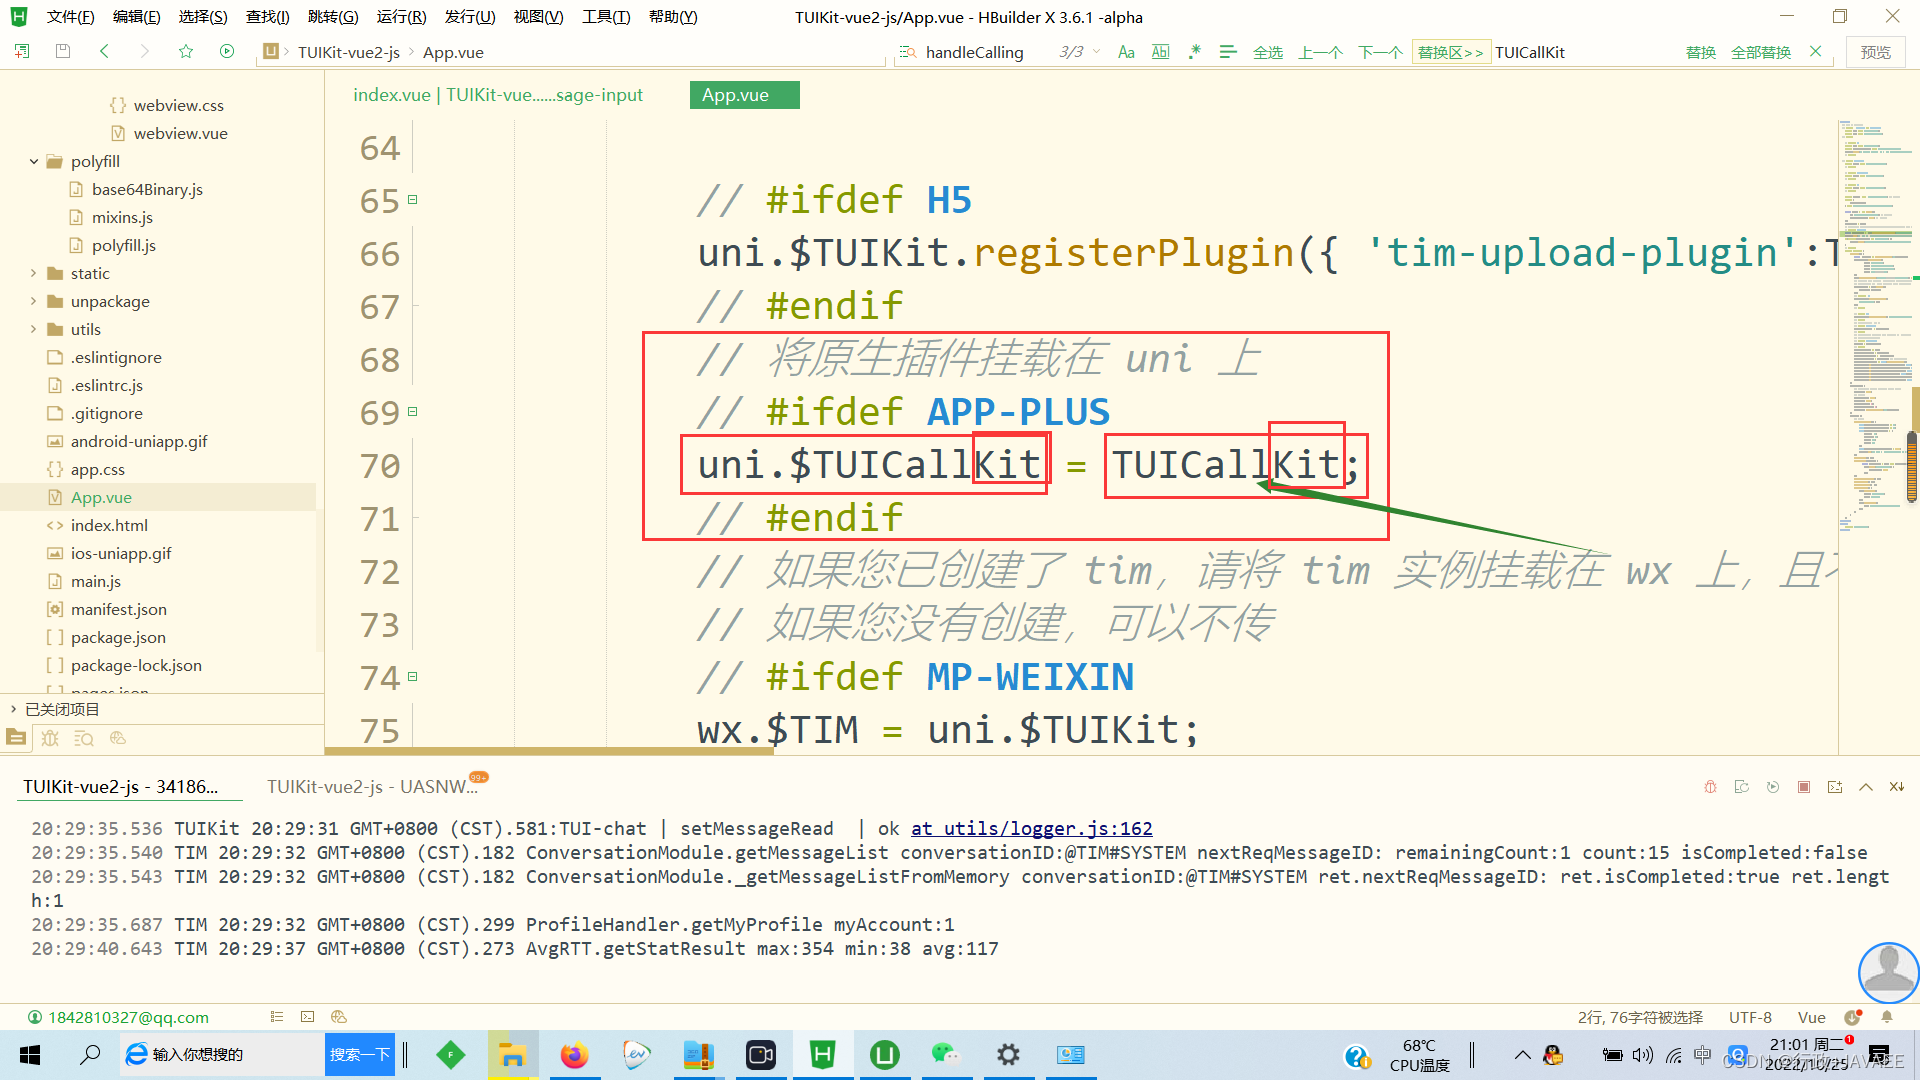Click the status bar terminal icon

308,1017
